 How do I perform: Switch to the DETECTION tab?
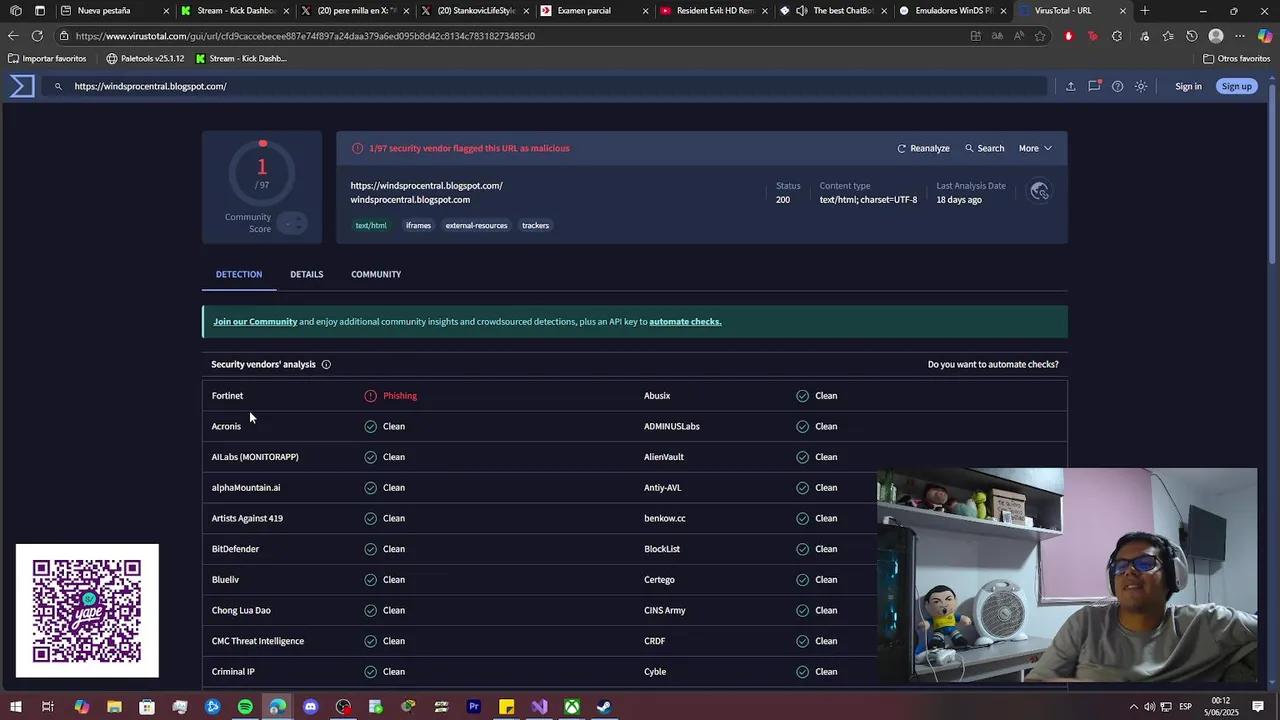tap(239, 274)
